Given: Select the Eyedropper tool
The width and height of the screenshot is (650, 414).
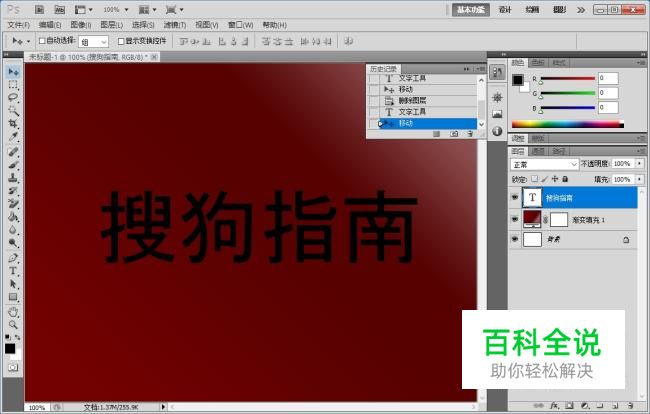Looking at the screenshot, I should pyautogui.click(x=13, y=137).
